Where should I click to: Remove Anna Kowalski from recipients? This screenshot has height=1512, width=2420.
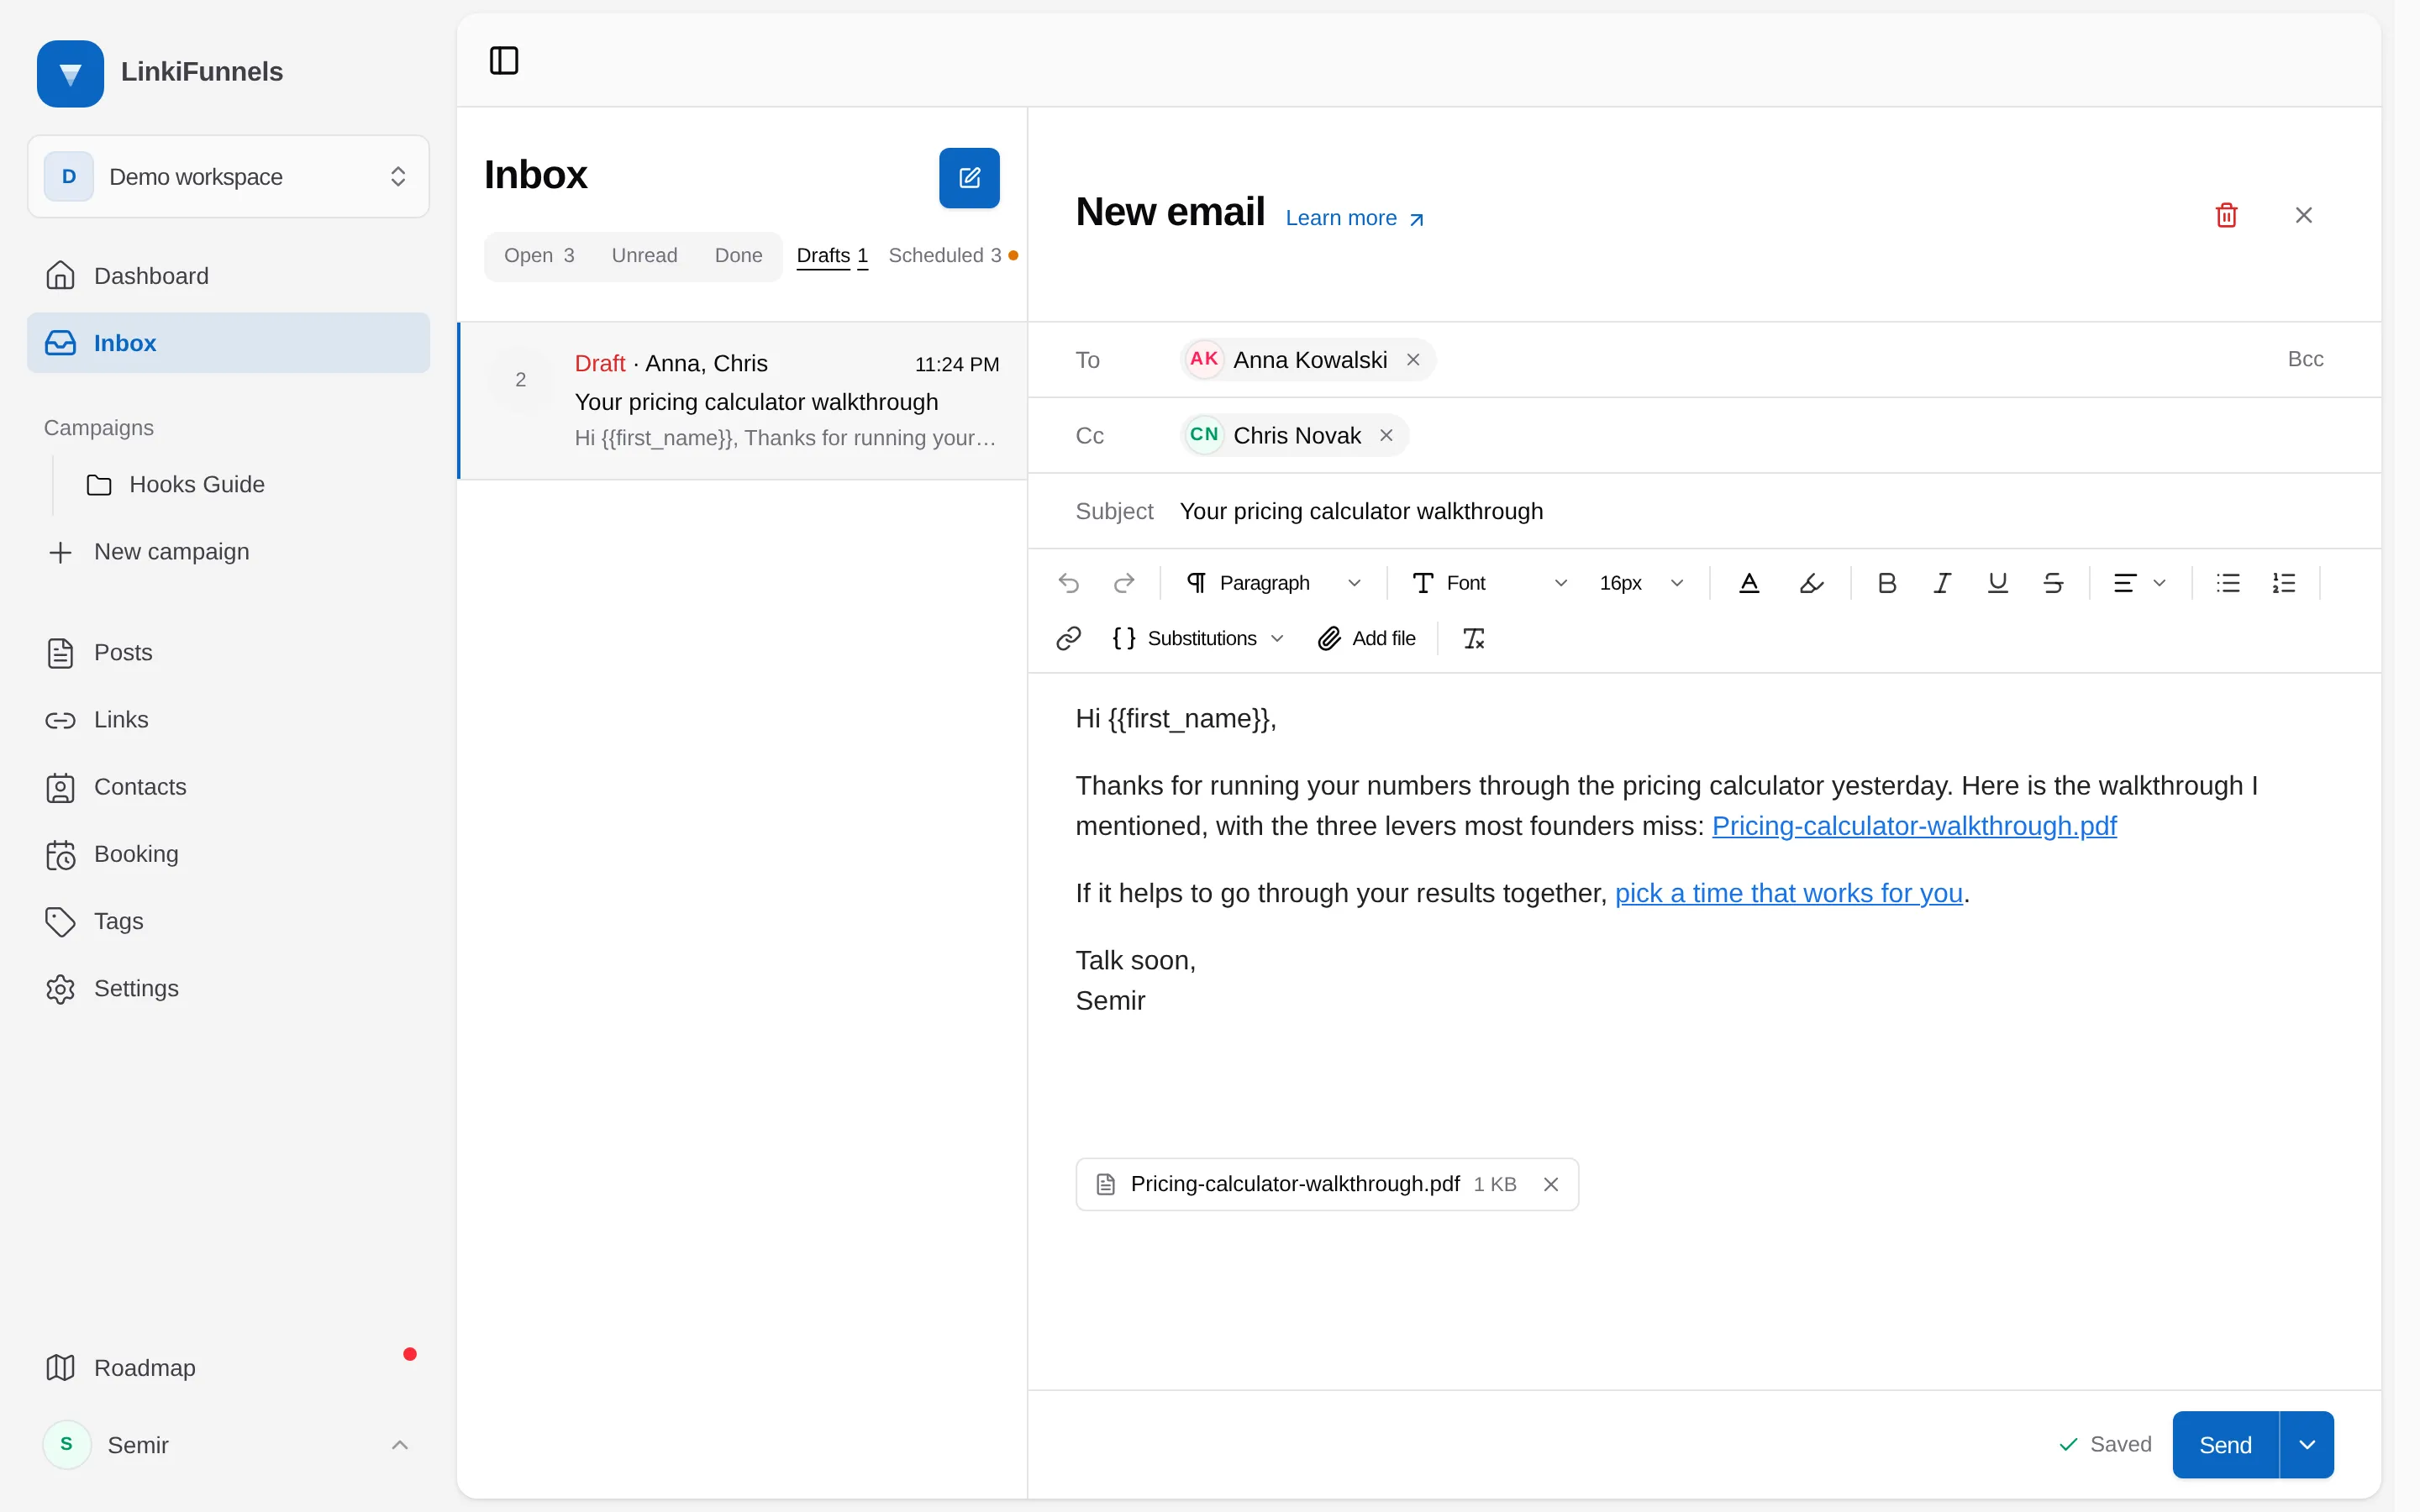(1413, 359)
